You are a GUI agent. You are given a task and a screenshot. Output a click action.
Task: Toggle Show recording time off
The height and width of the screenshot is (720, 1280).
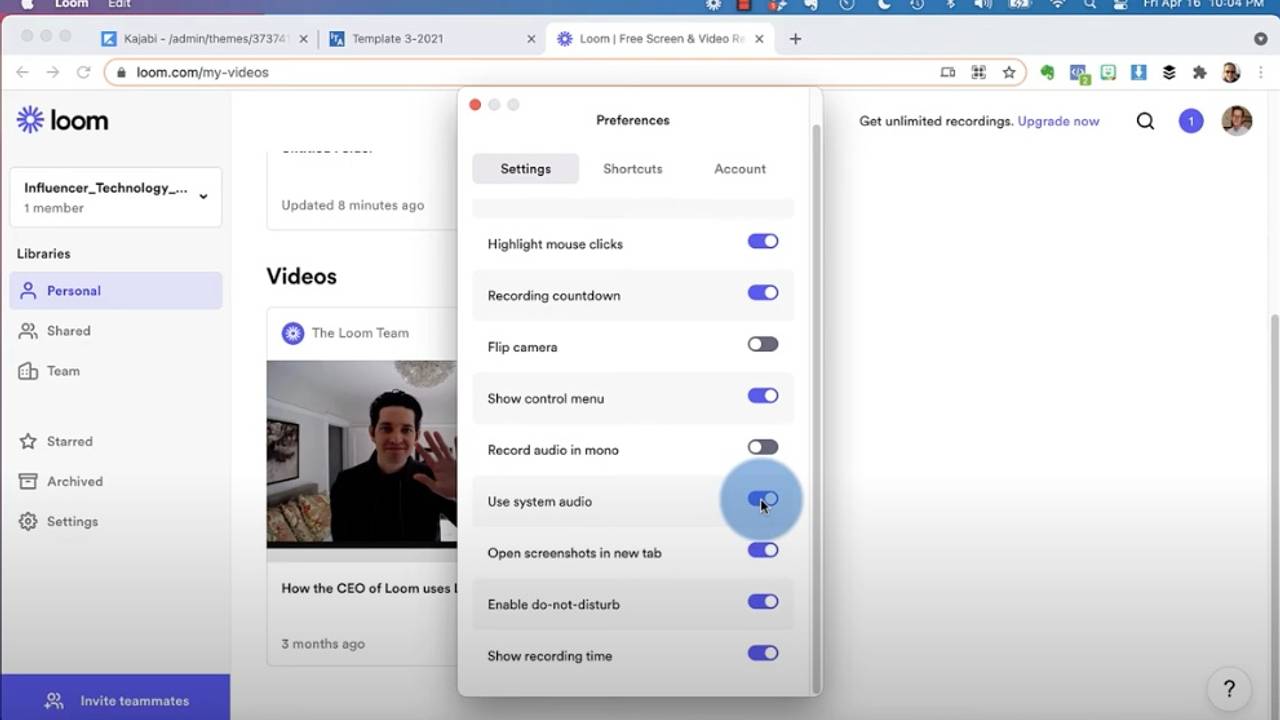762,654
